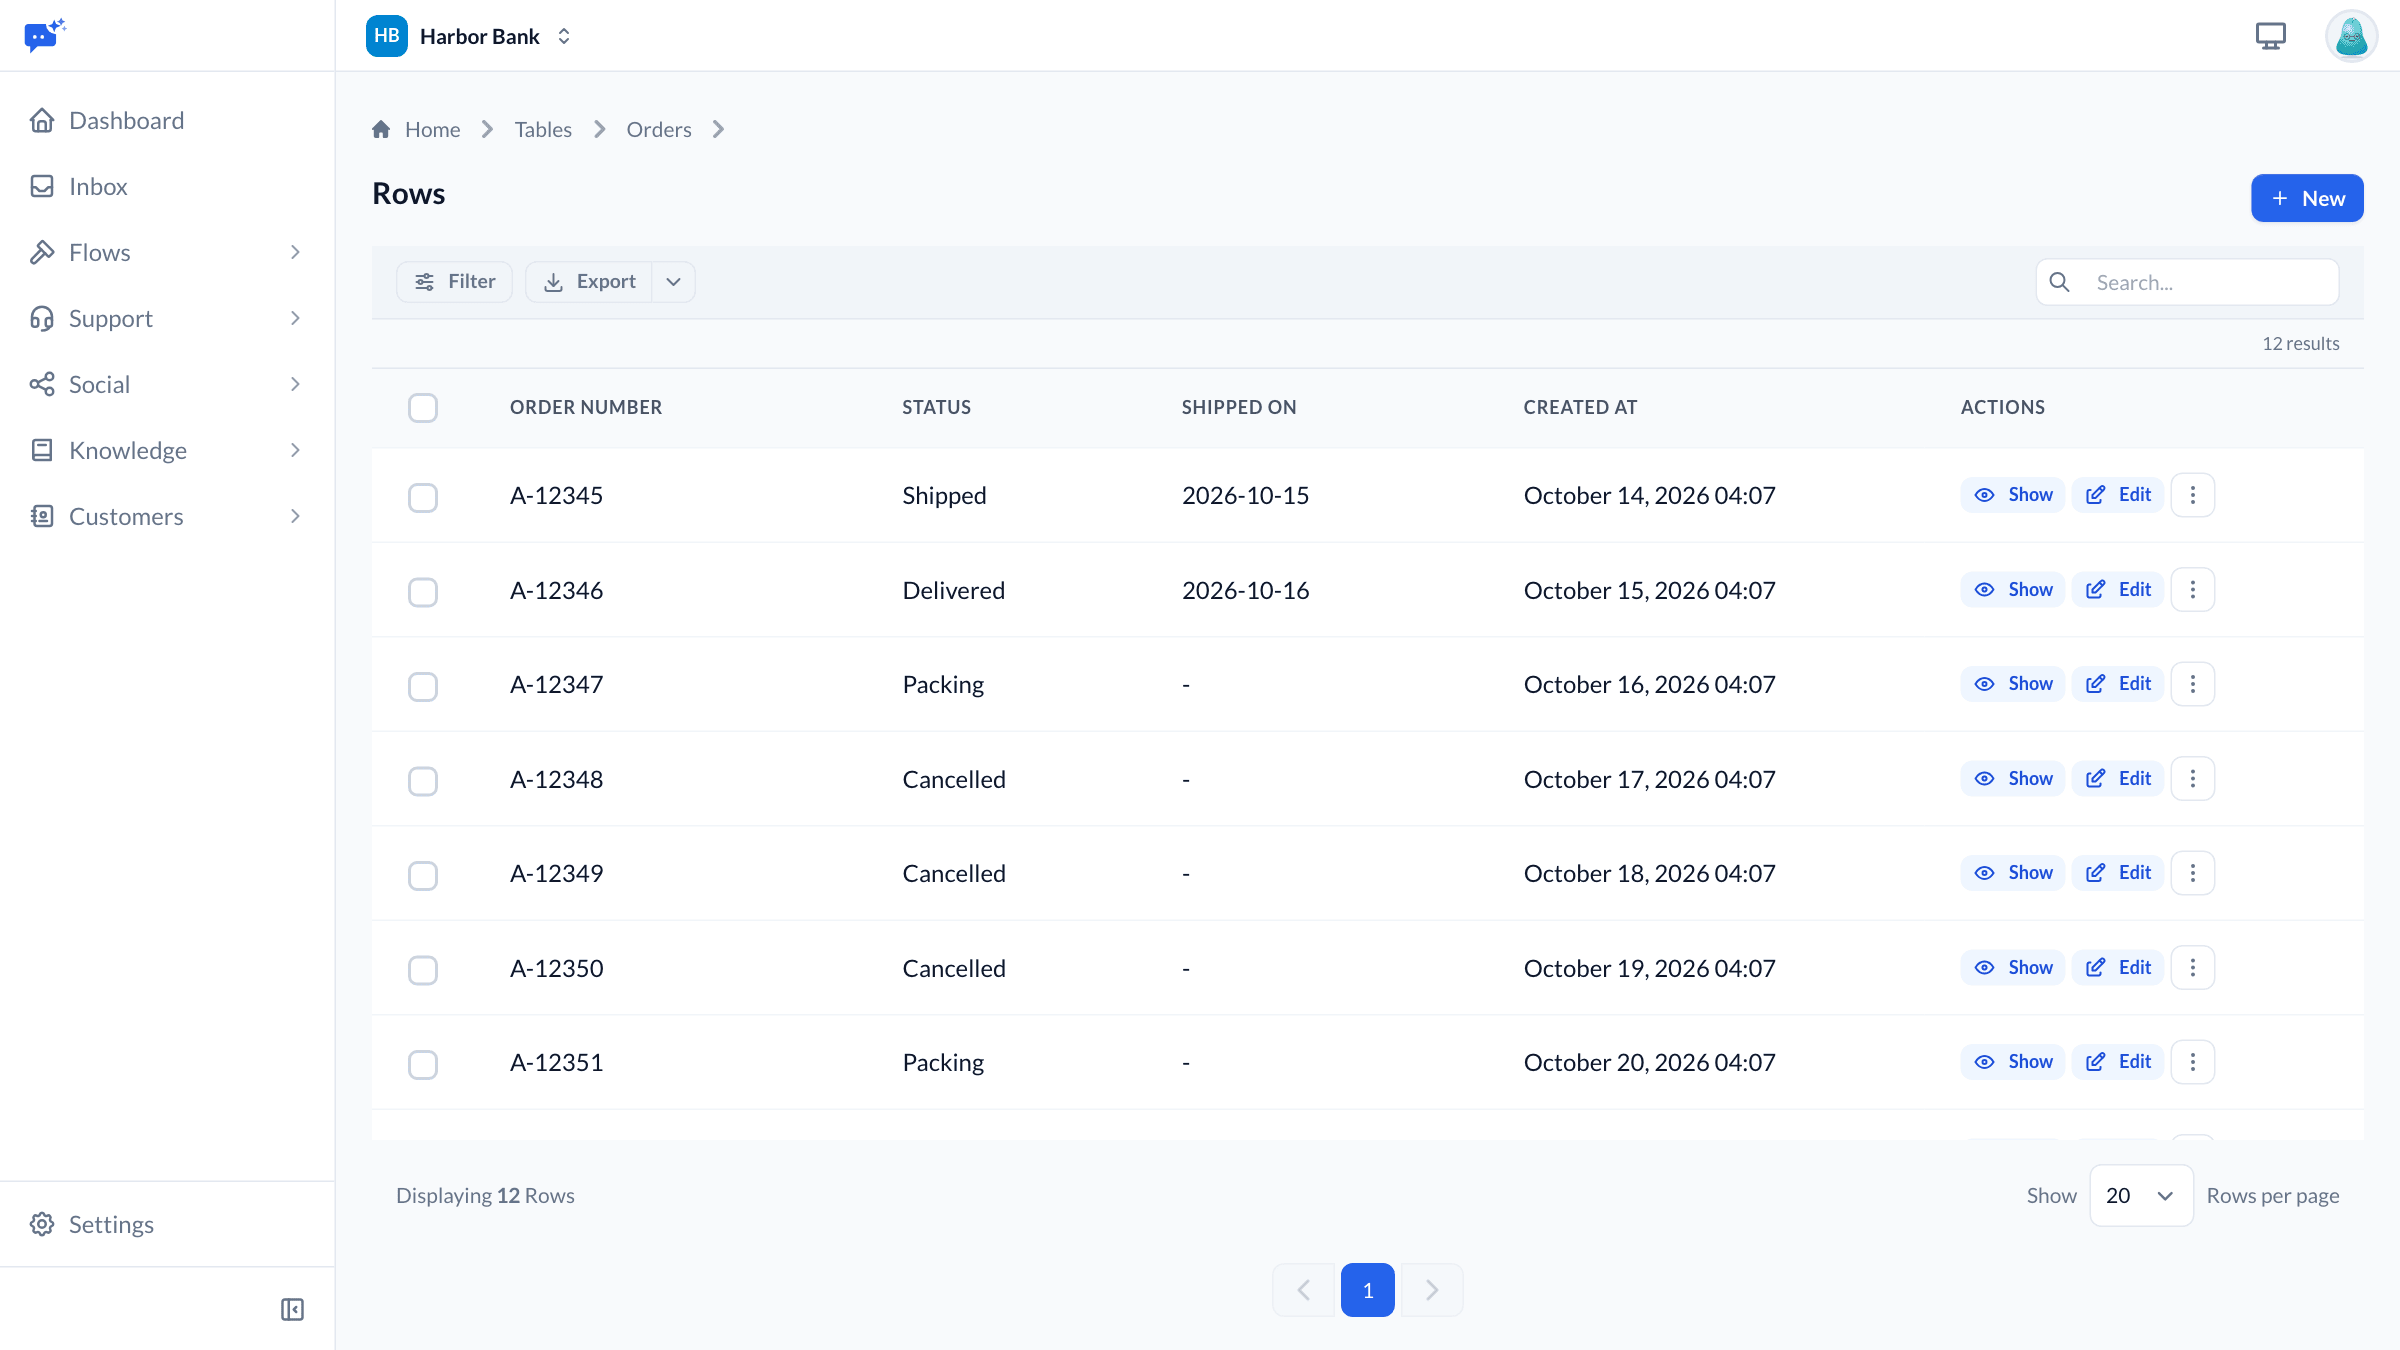This screenshot has height=1350, width=2400.
Task: Click the Home breadcrumb link
Action: click(432, 129)
